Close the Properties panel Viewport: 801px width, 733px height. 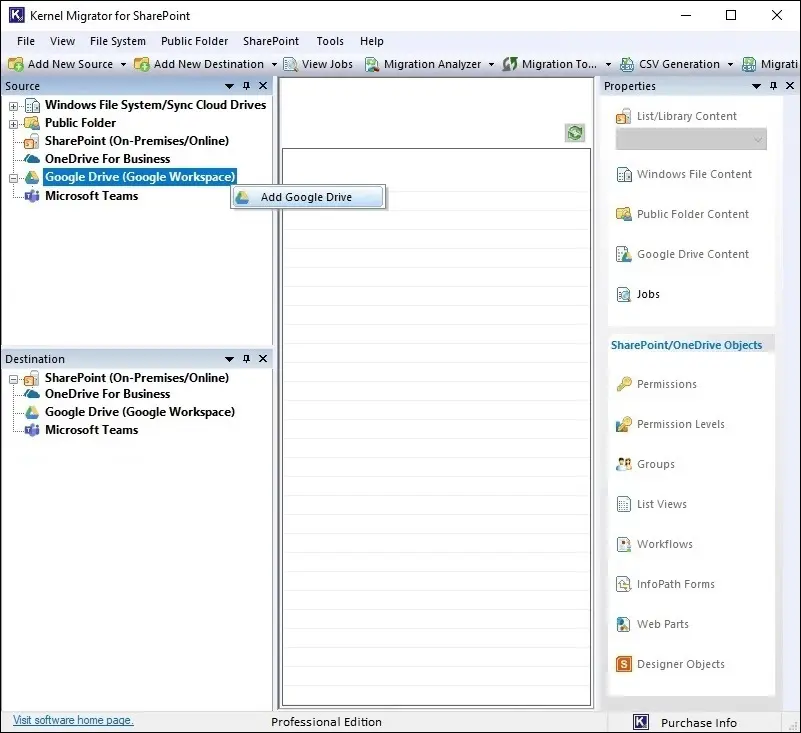(x=790, y=86)
